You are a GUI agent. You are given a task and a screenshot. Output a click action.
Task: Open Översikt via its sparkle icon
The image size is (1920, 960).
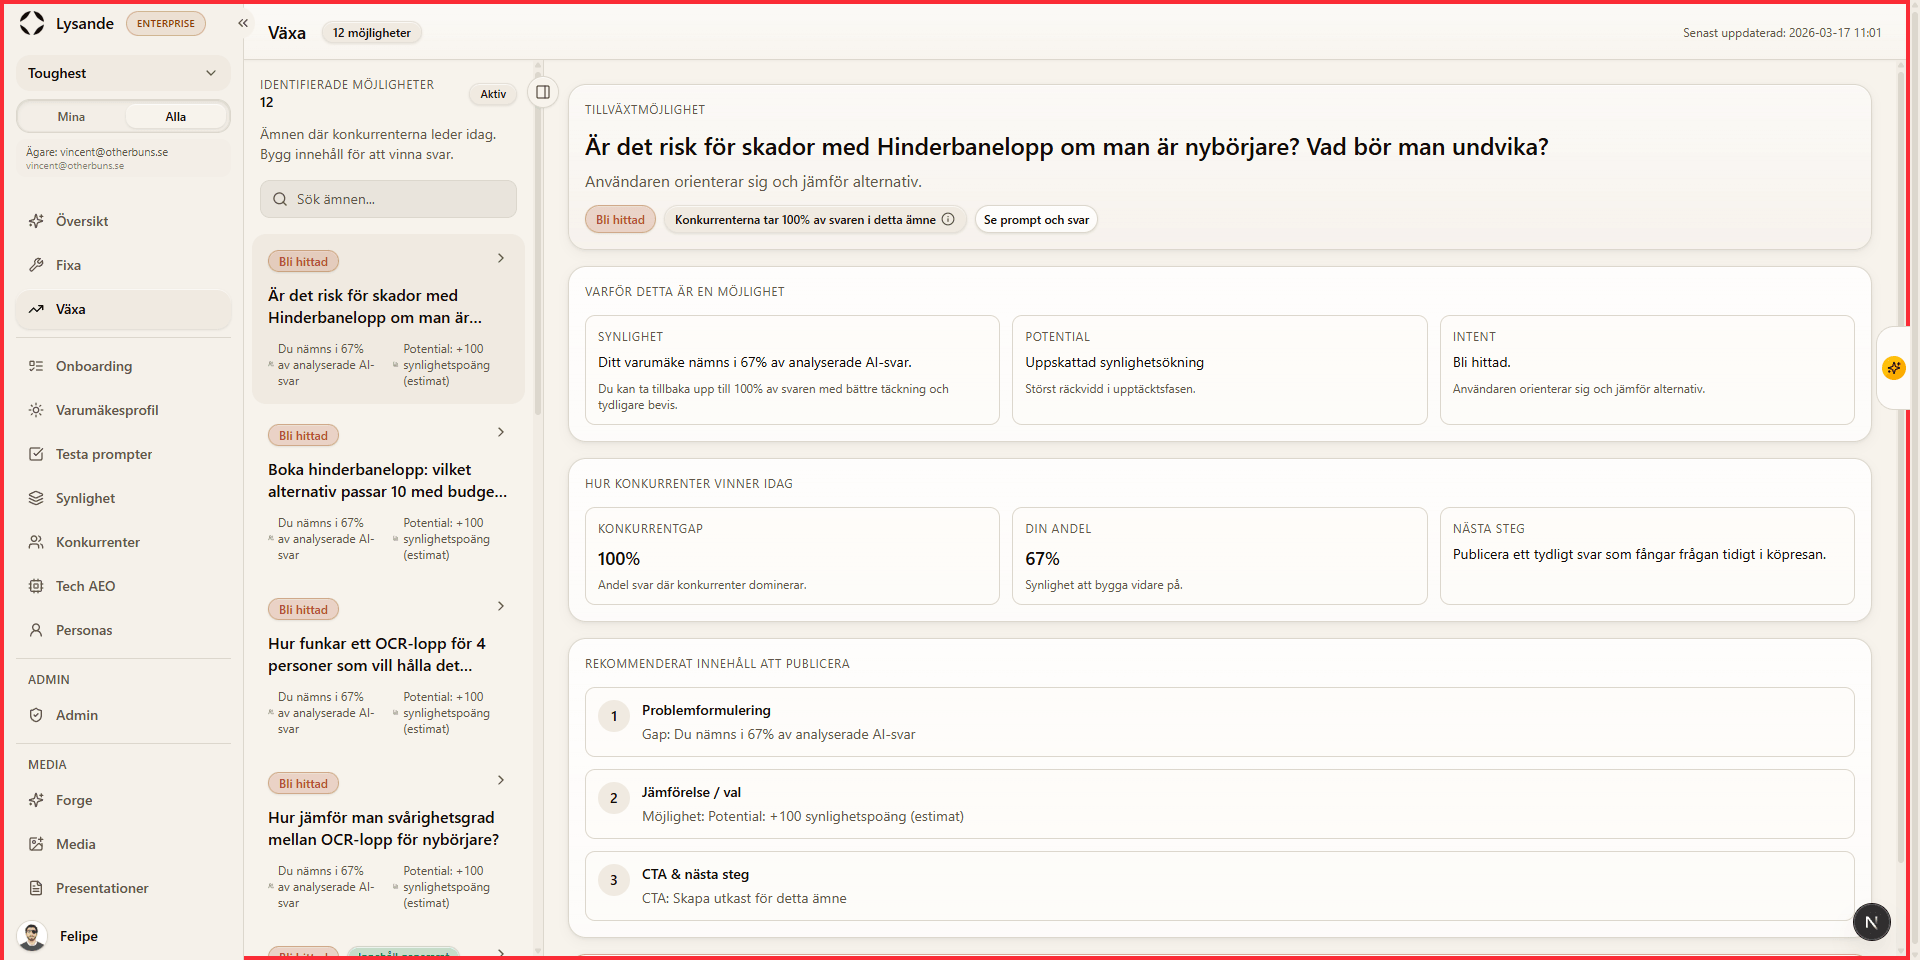tap(36, 221)
